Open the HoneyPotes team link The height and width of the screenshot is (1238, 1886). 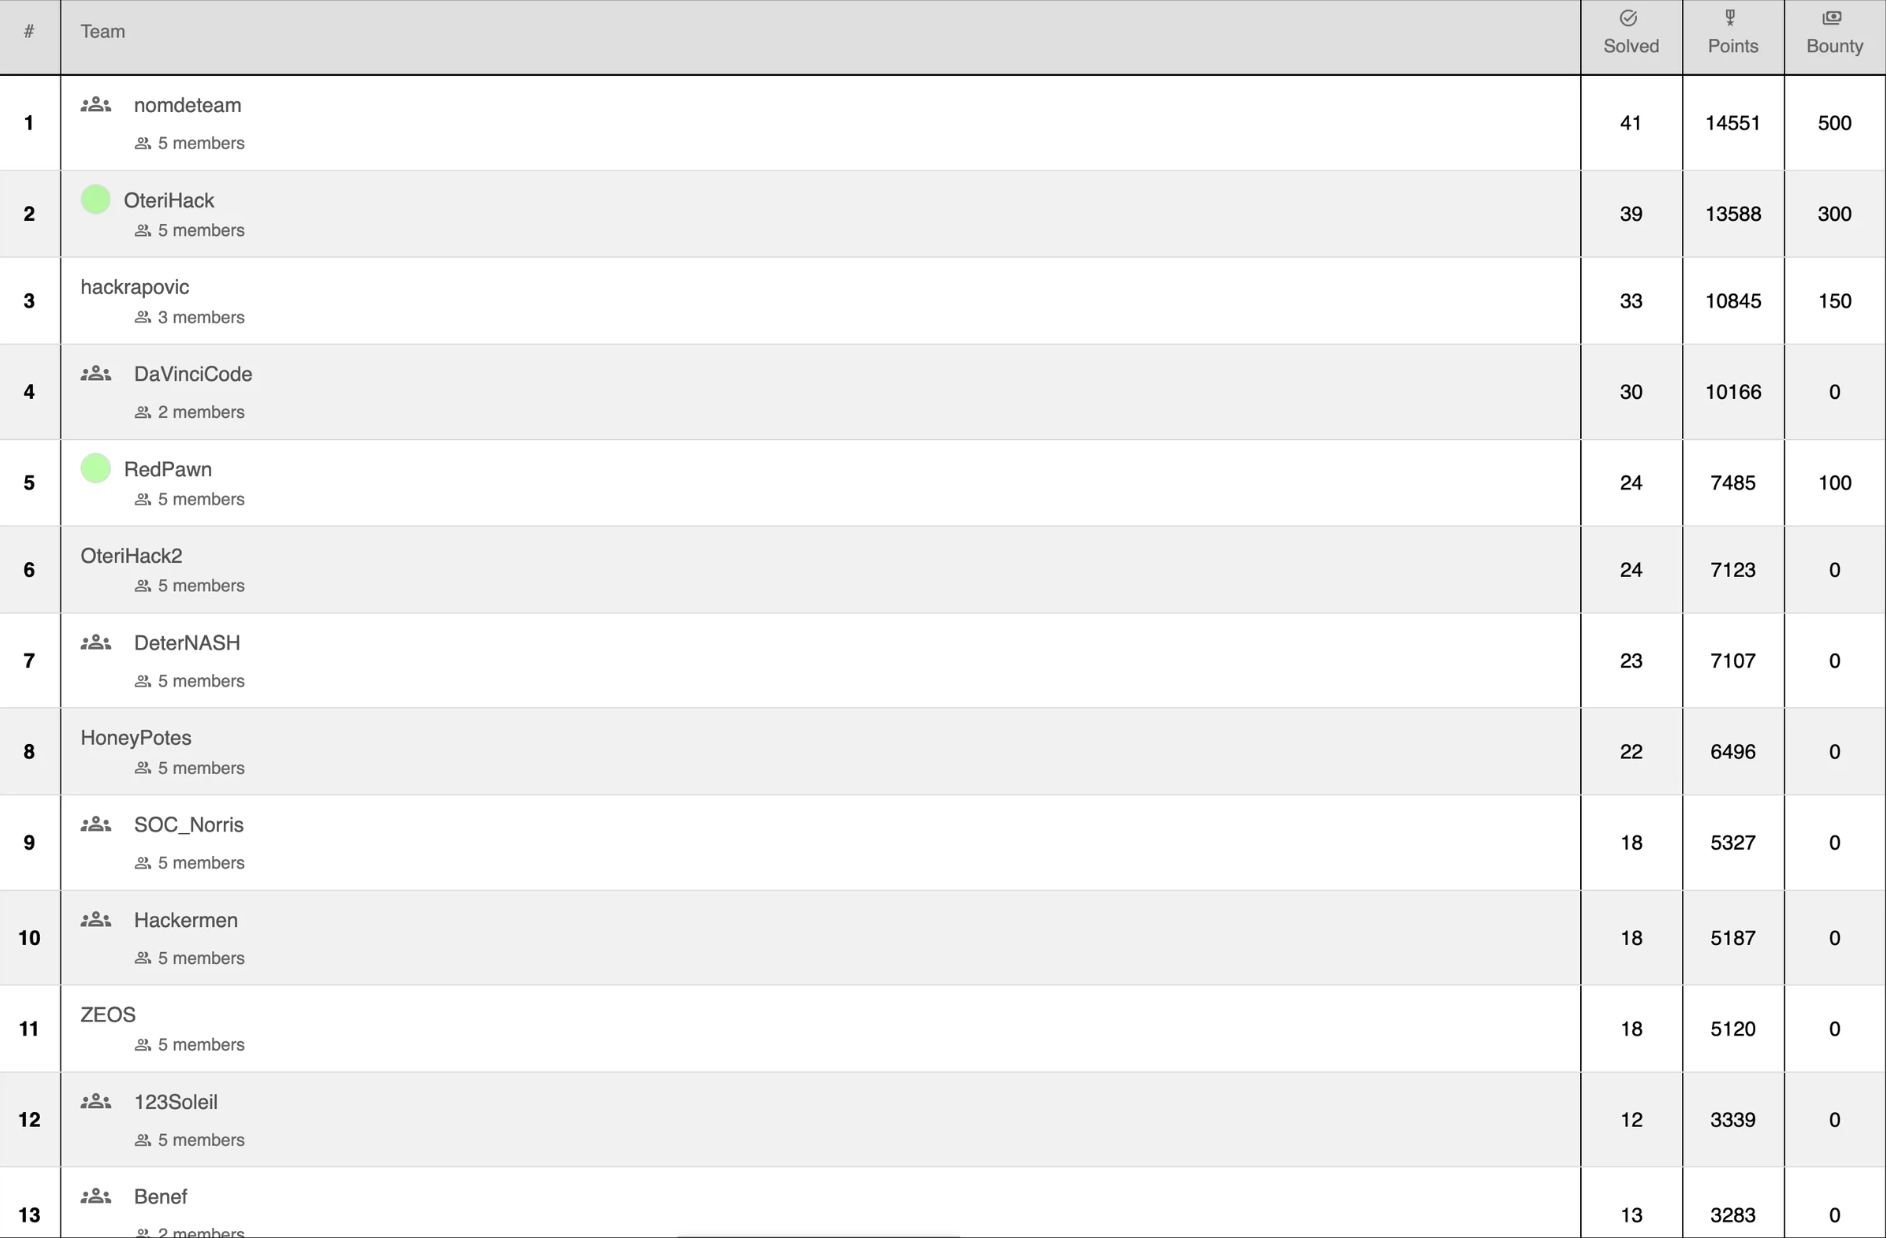coord(136,738)
